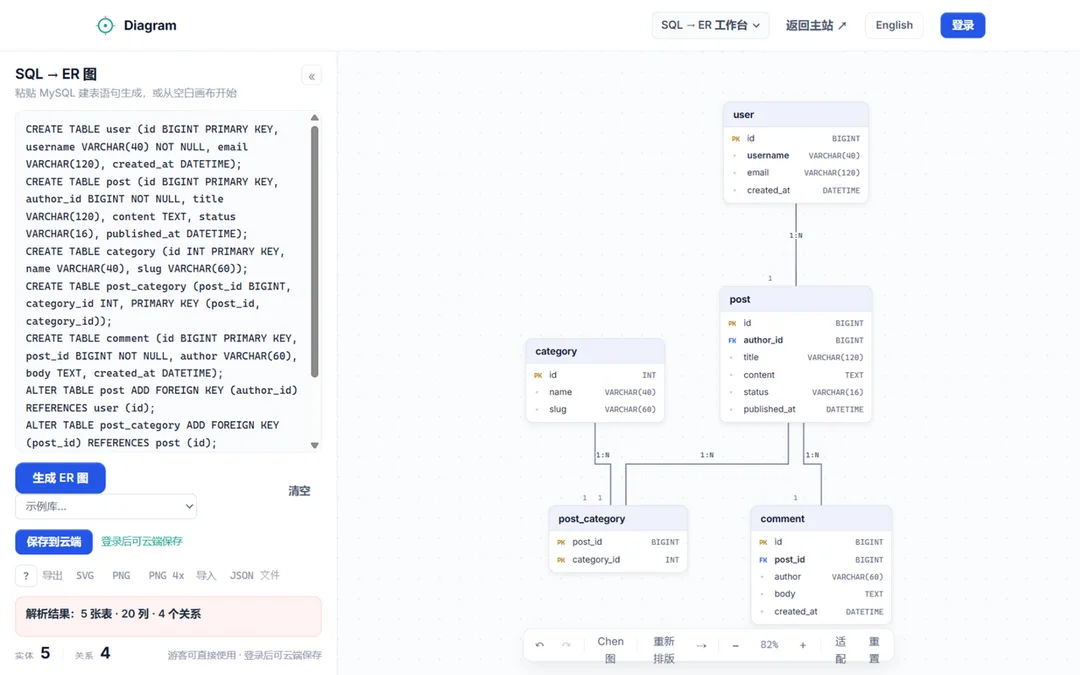Click the 生成 ER 图 button

(x=61, y=478)
